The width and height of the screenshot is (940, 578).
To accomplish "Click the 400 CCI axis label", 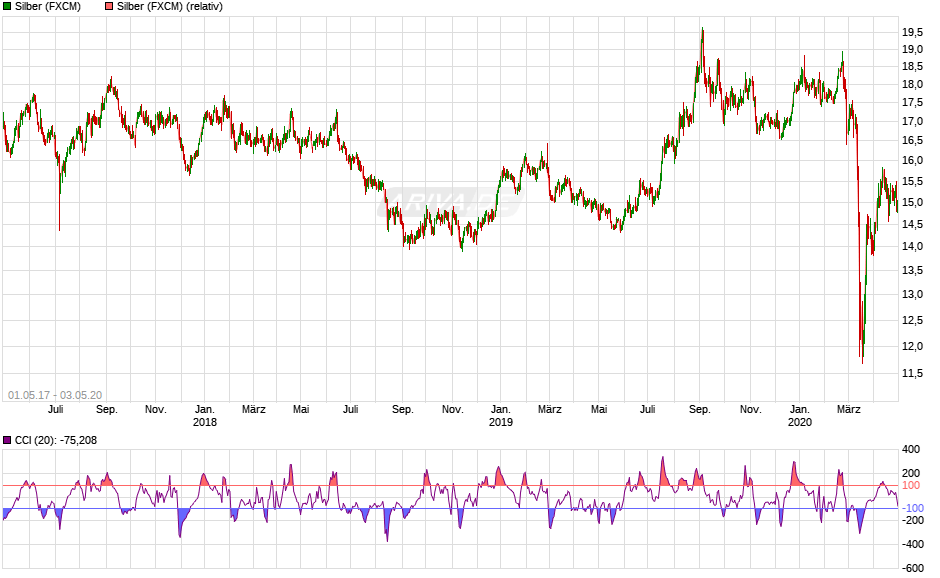I will (911, 450).
